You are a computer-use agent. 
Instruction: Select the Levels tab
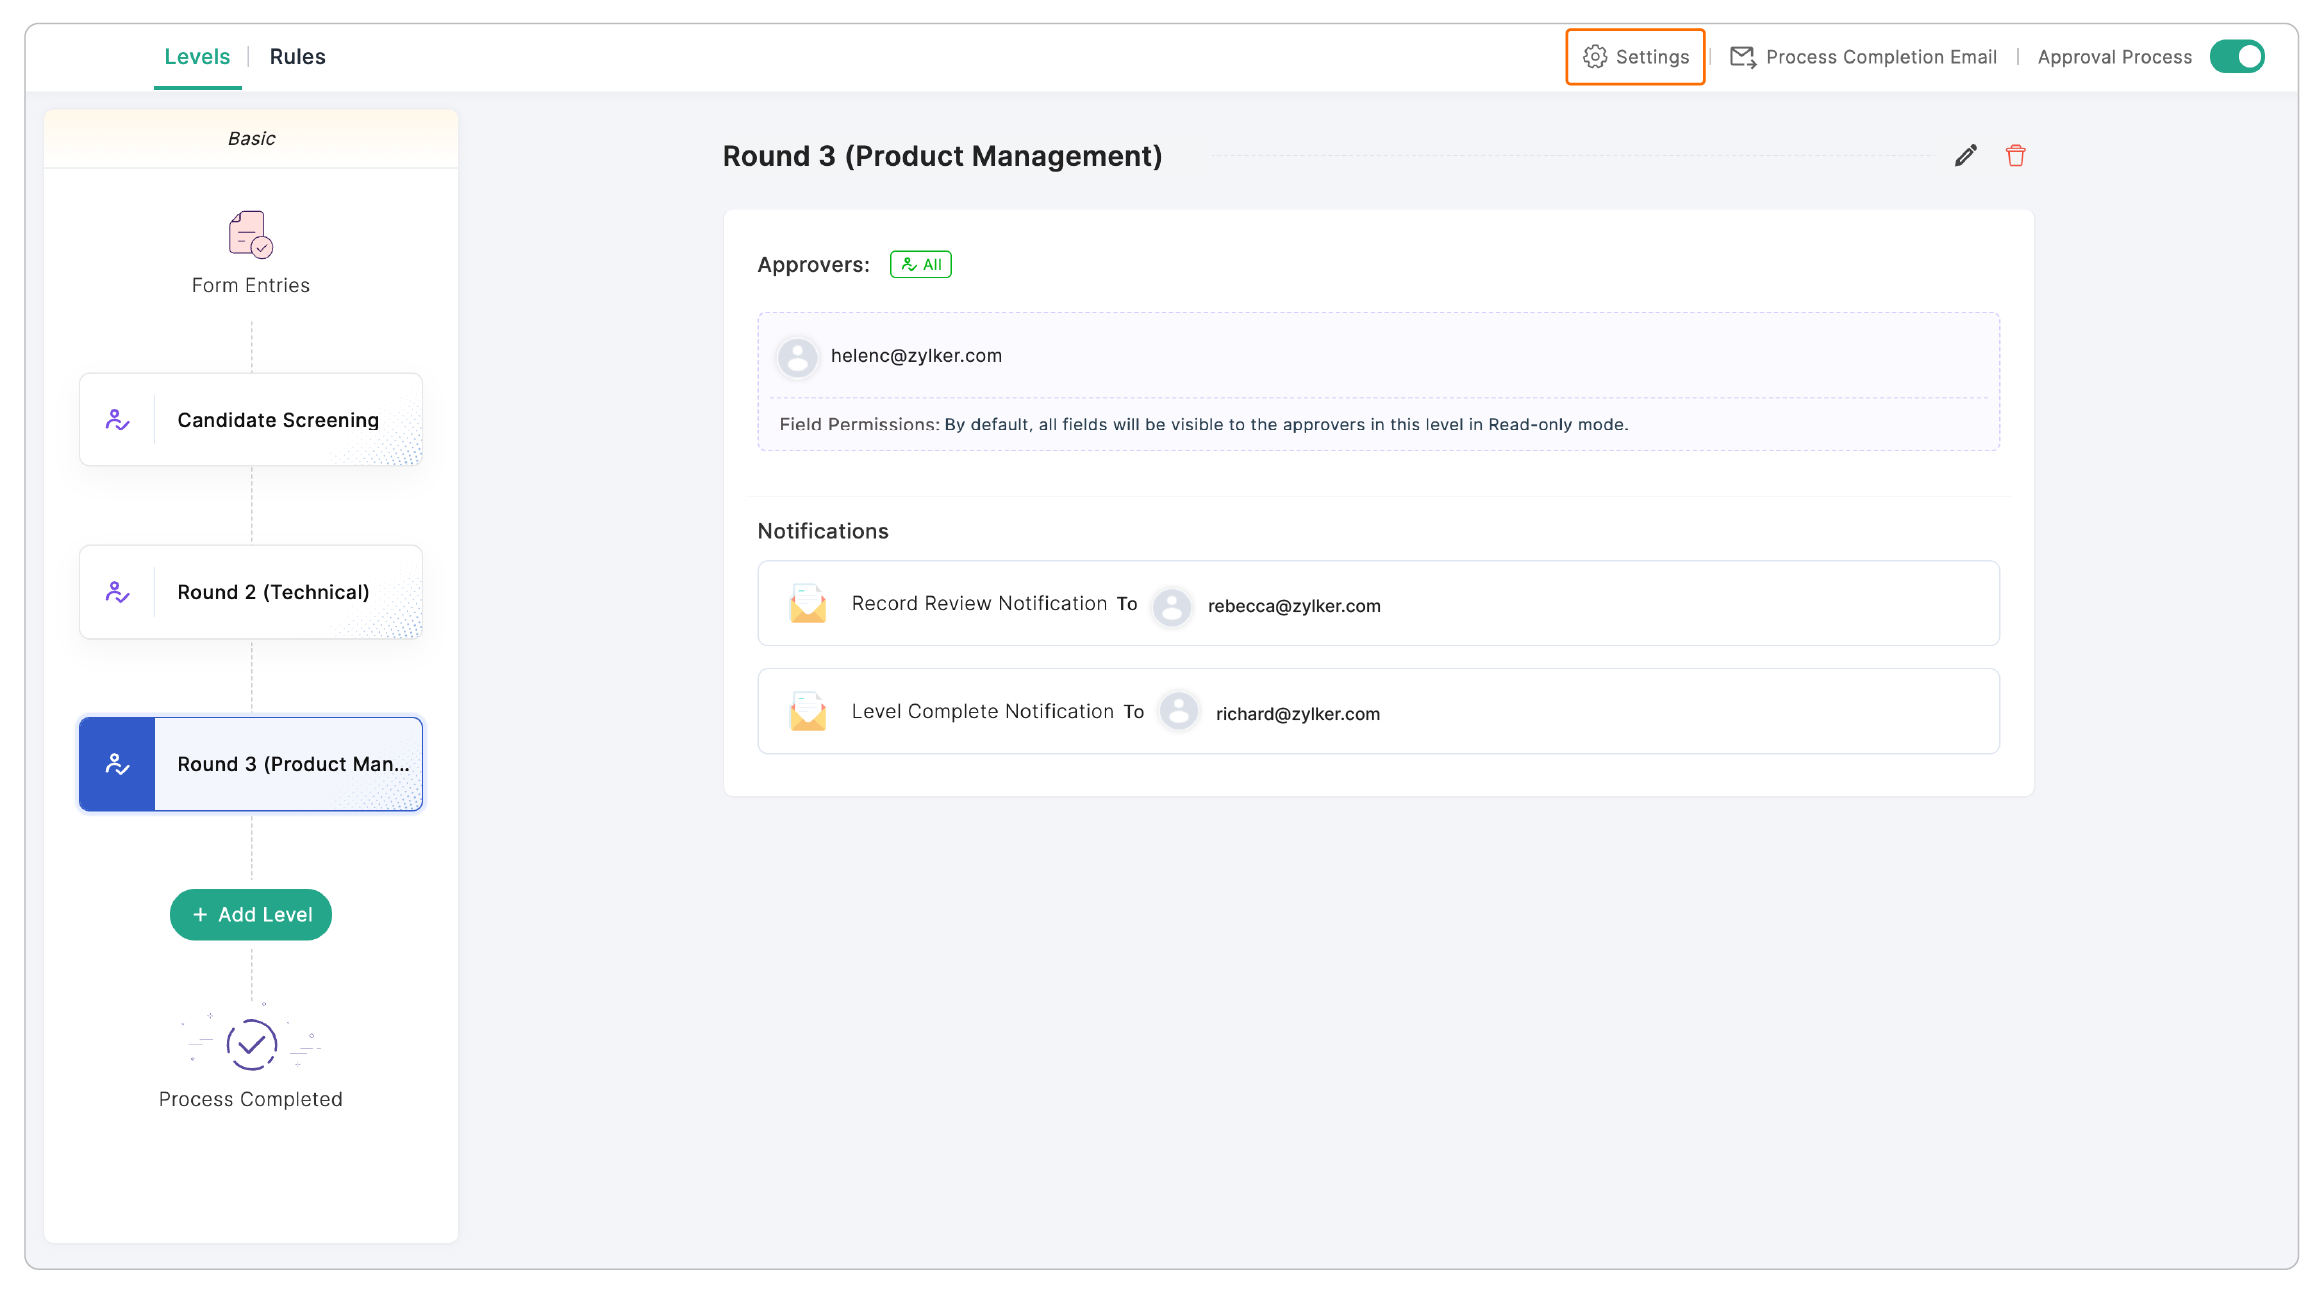coord(197,57)
